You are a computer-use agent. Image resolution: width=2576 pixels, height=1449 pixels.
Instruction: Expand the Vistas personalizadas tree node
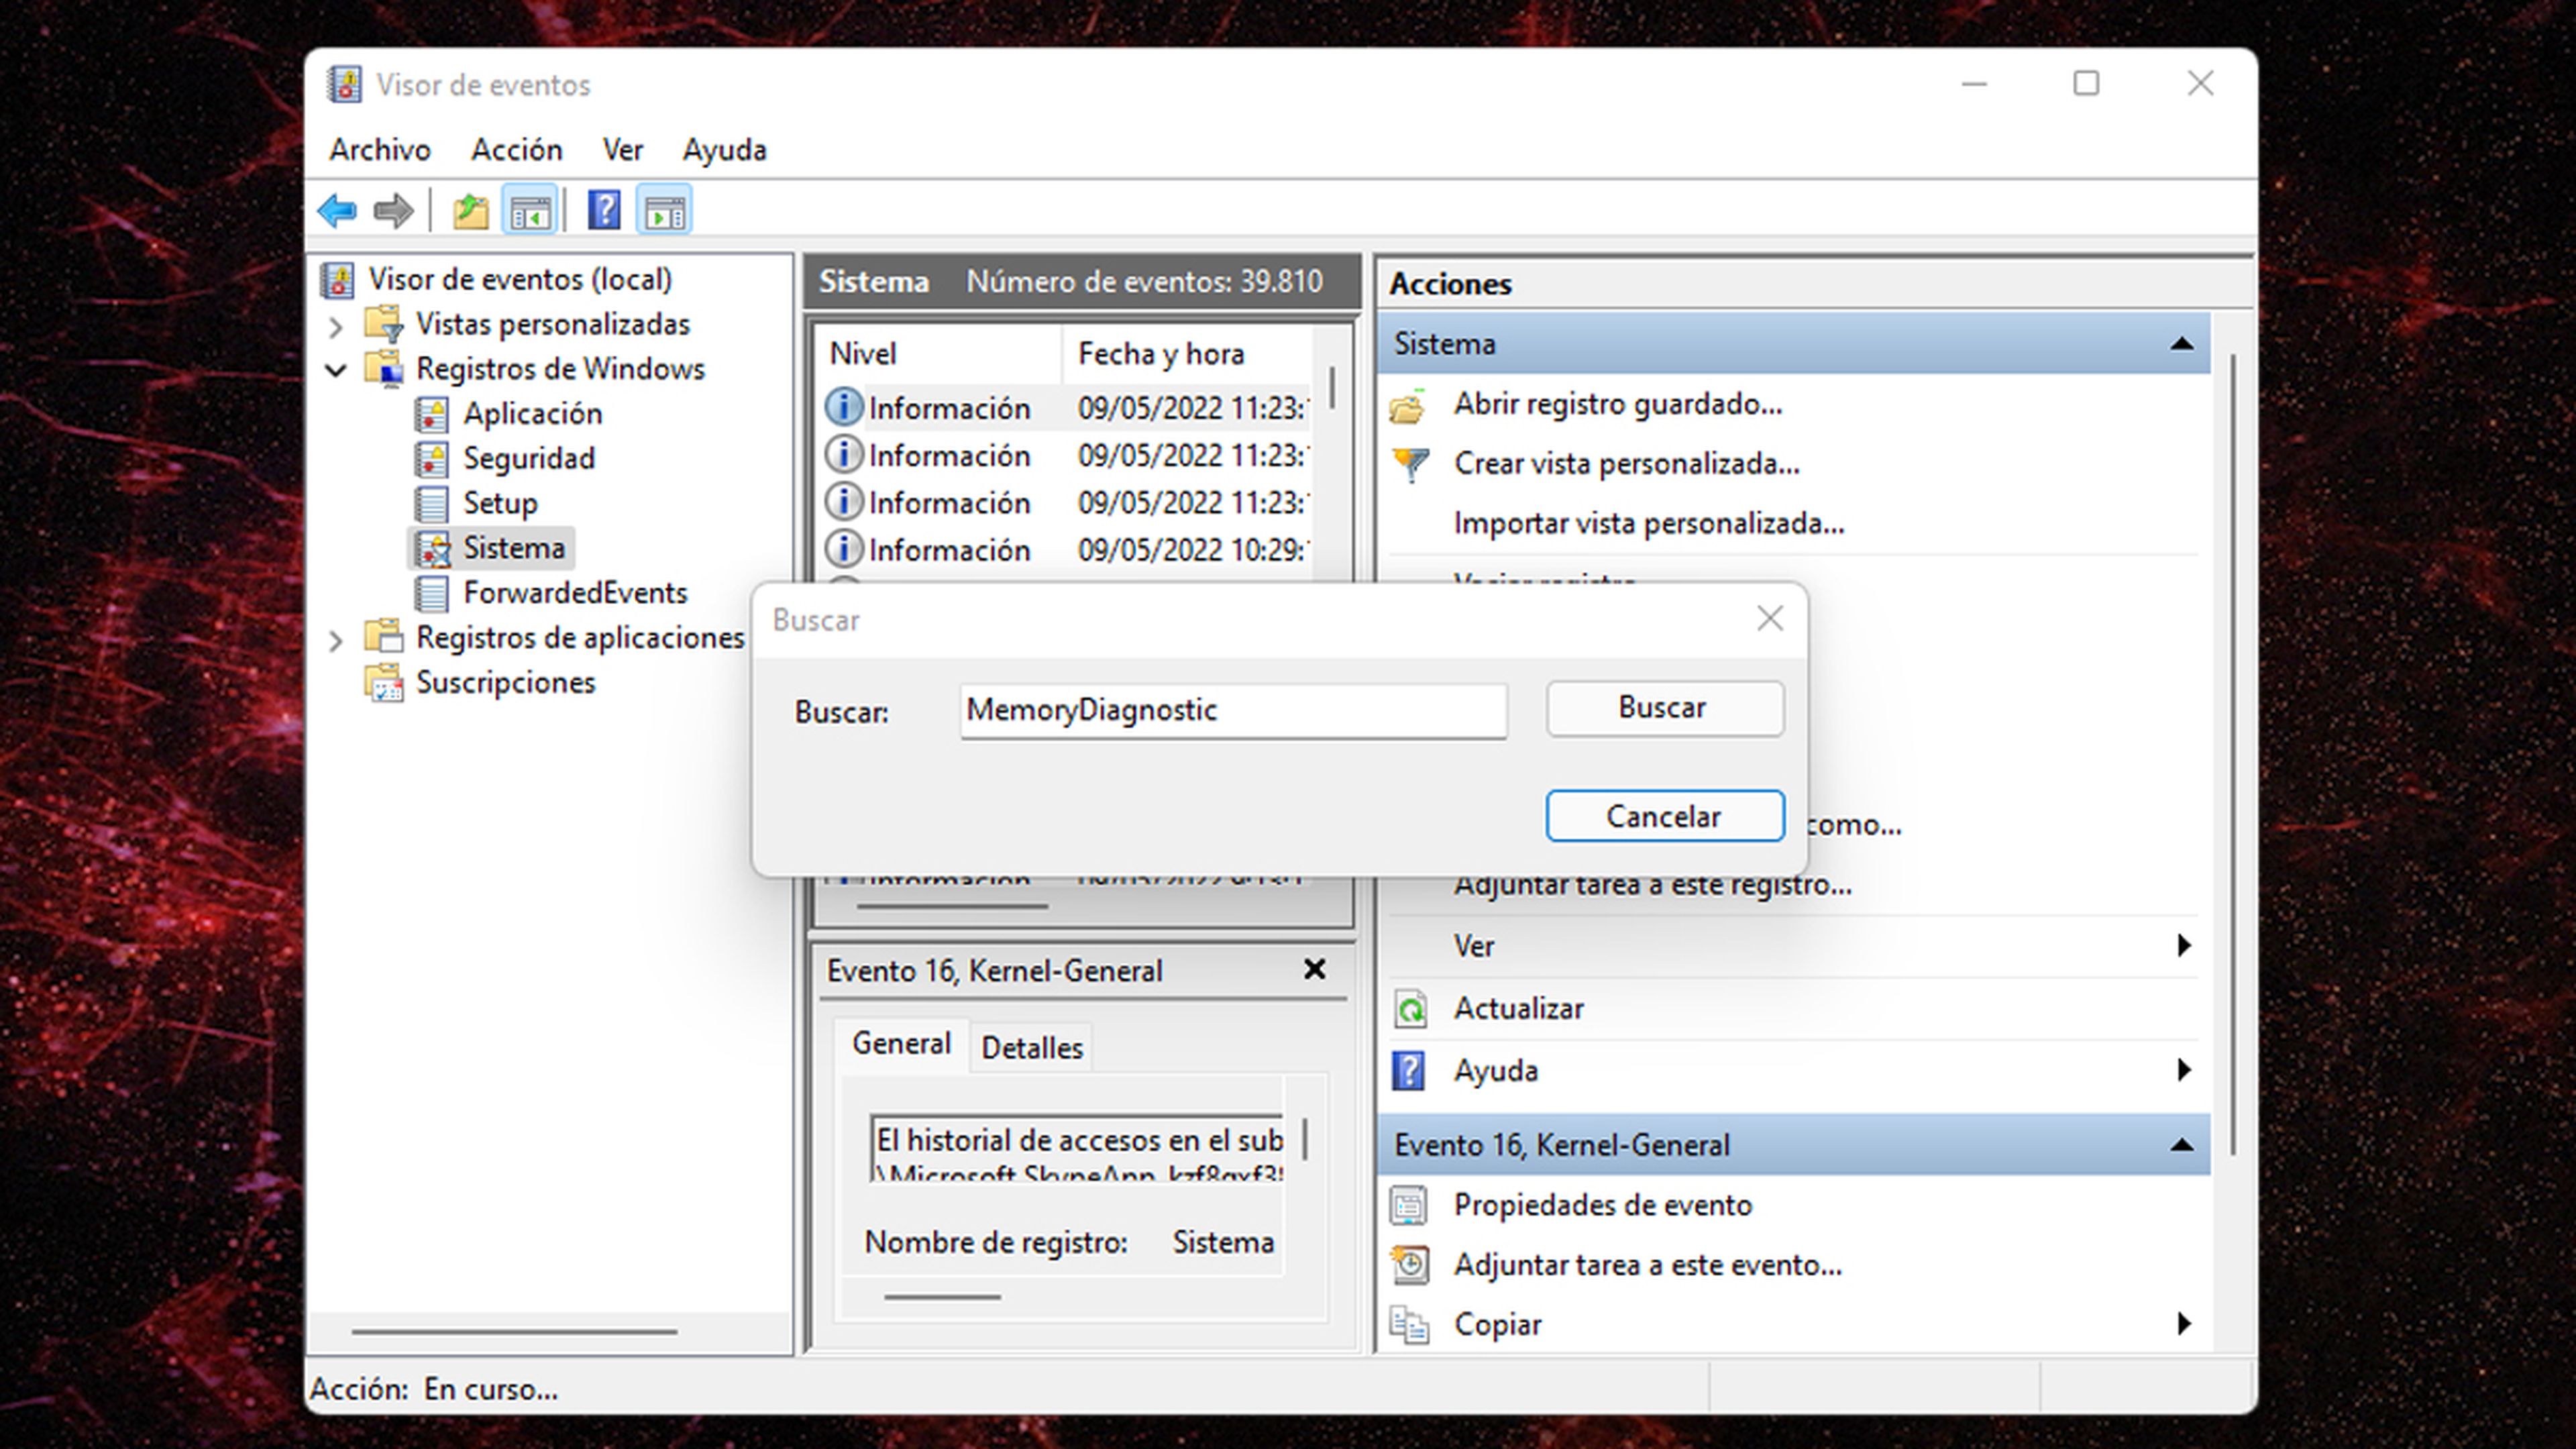coord(336,326)
